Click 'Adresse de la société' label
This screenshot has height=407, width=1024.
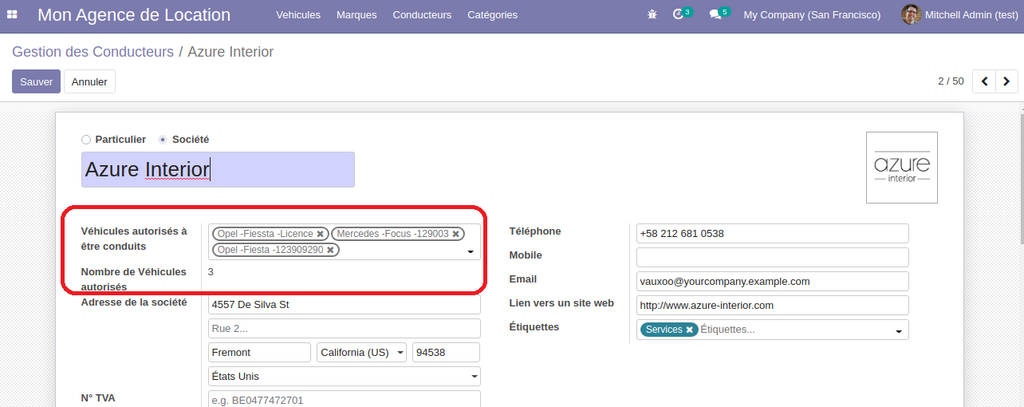coord(134,302)
